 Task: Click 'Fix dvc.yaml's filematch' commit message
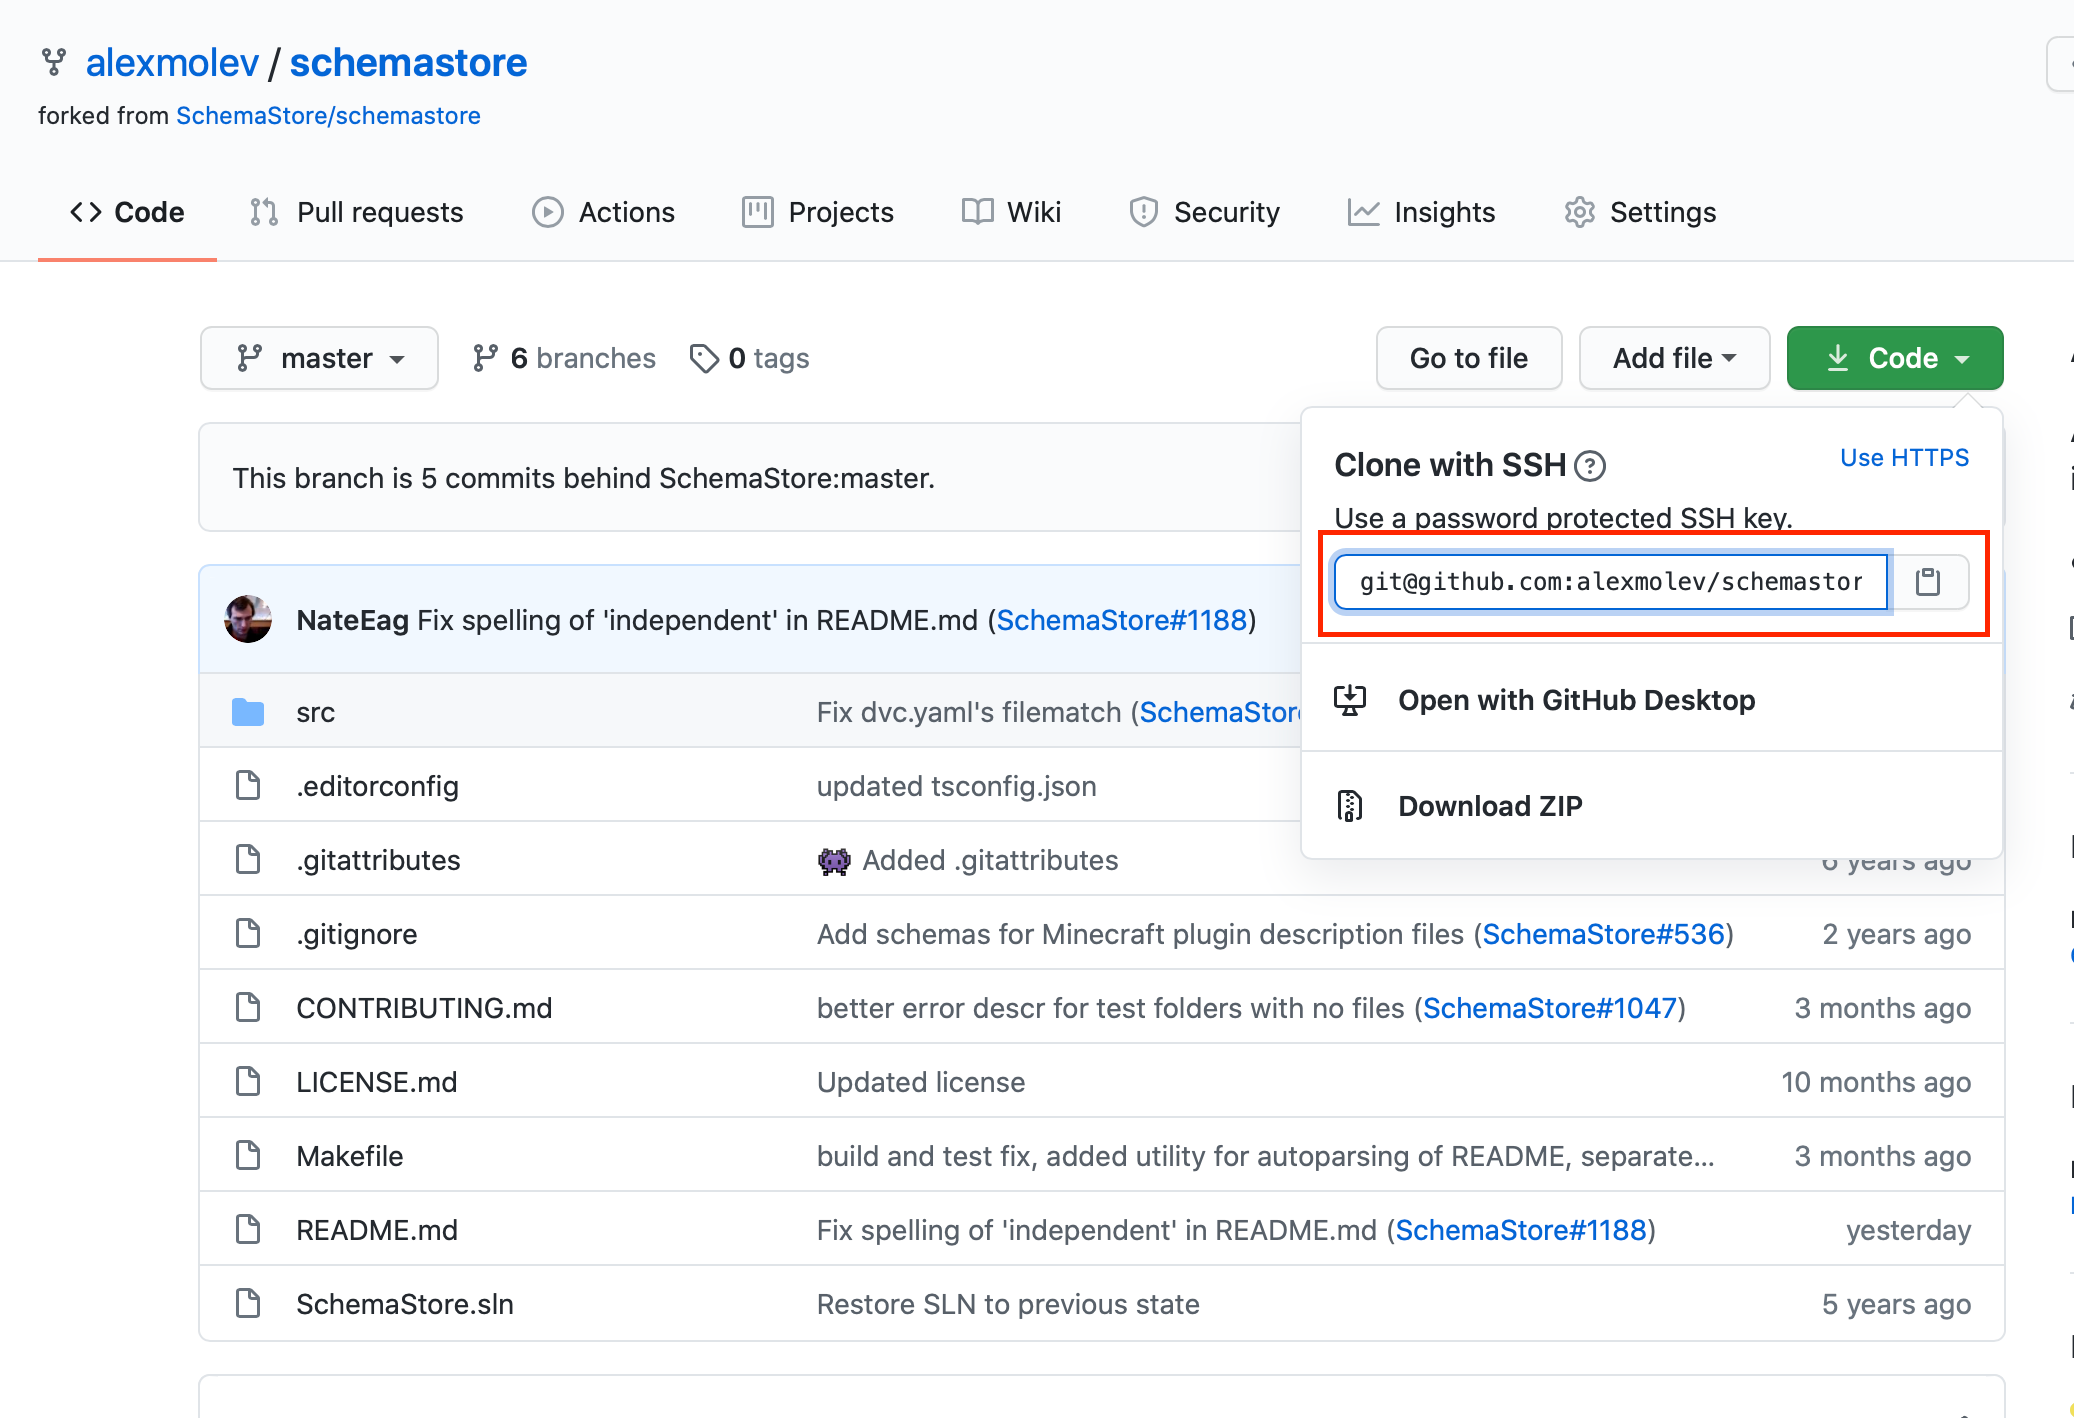pyautogui.click(x=969, y=712)
